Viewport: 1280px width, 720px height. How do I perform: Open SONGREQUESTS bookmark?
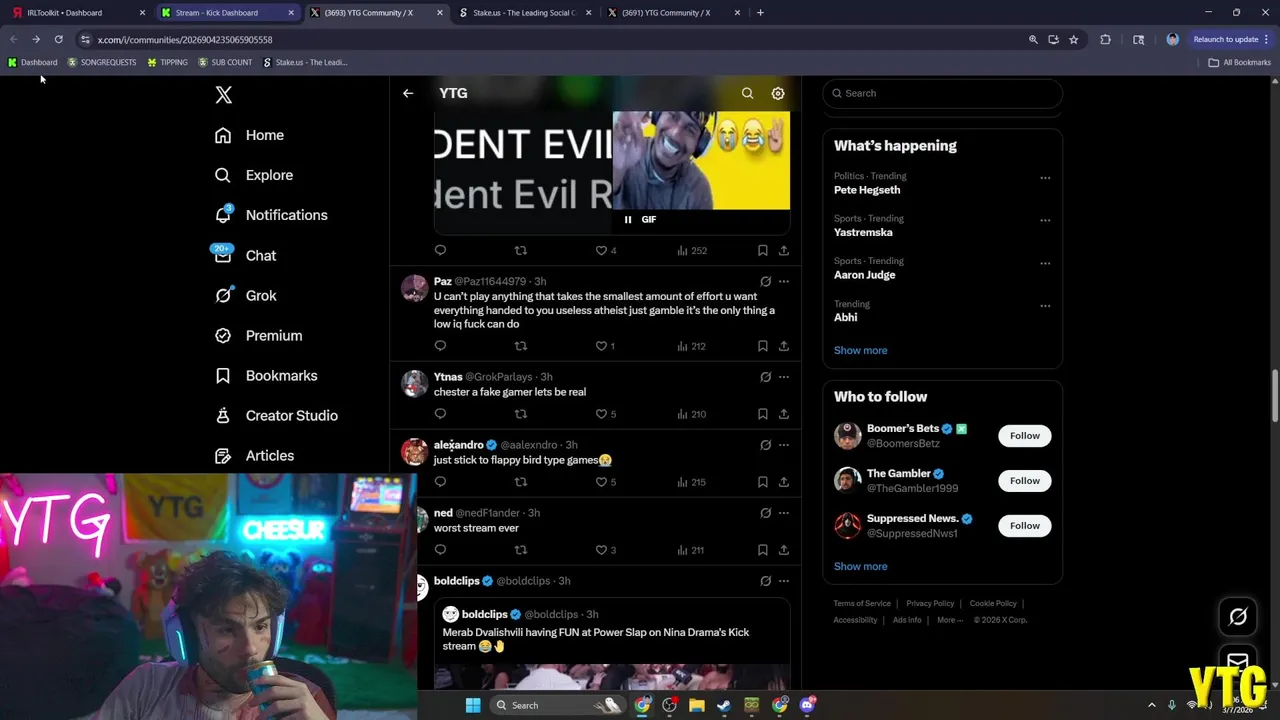(101, 62)
